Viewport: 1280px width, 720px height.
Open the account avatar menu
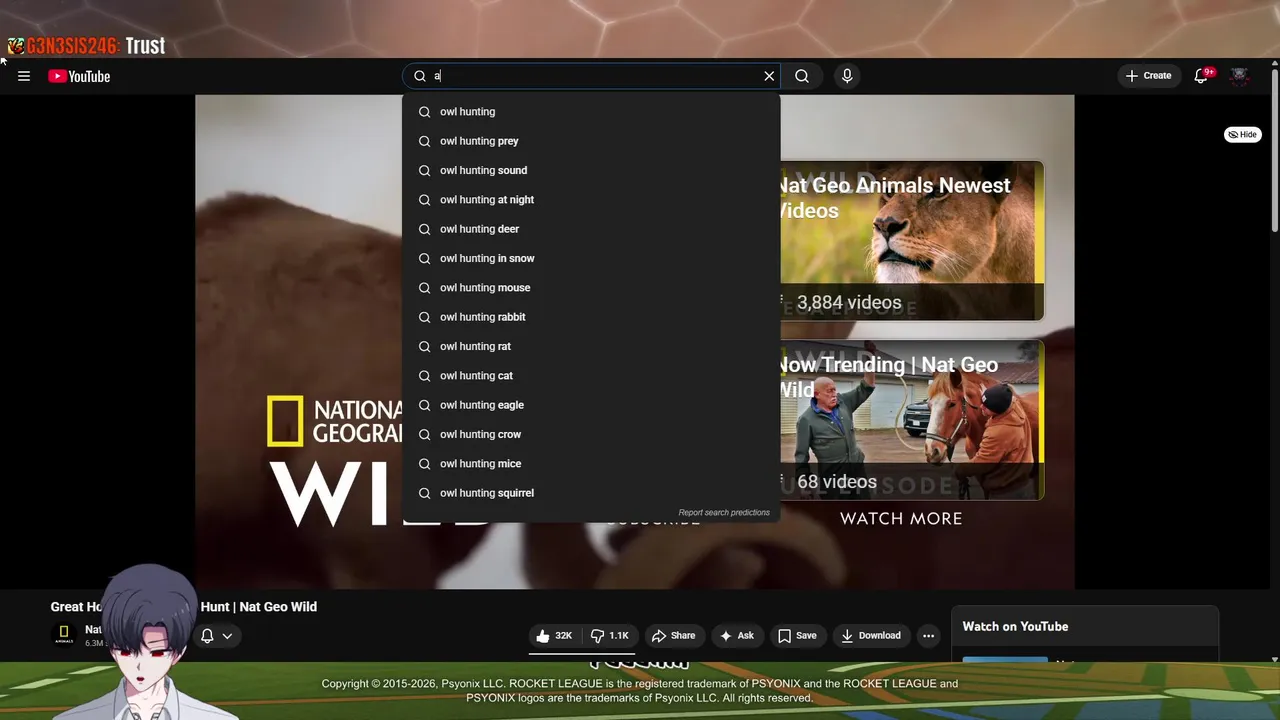pos(1239,76)
